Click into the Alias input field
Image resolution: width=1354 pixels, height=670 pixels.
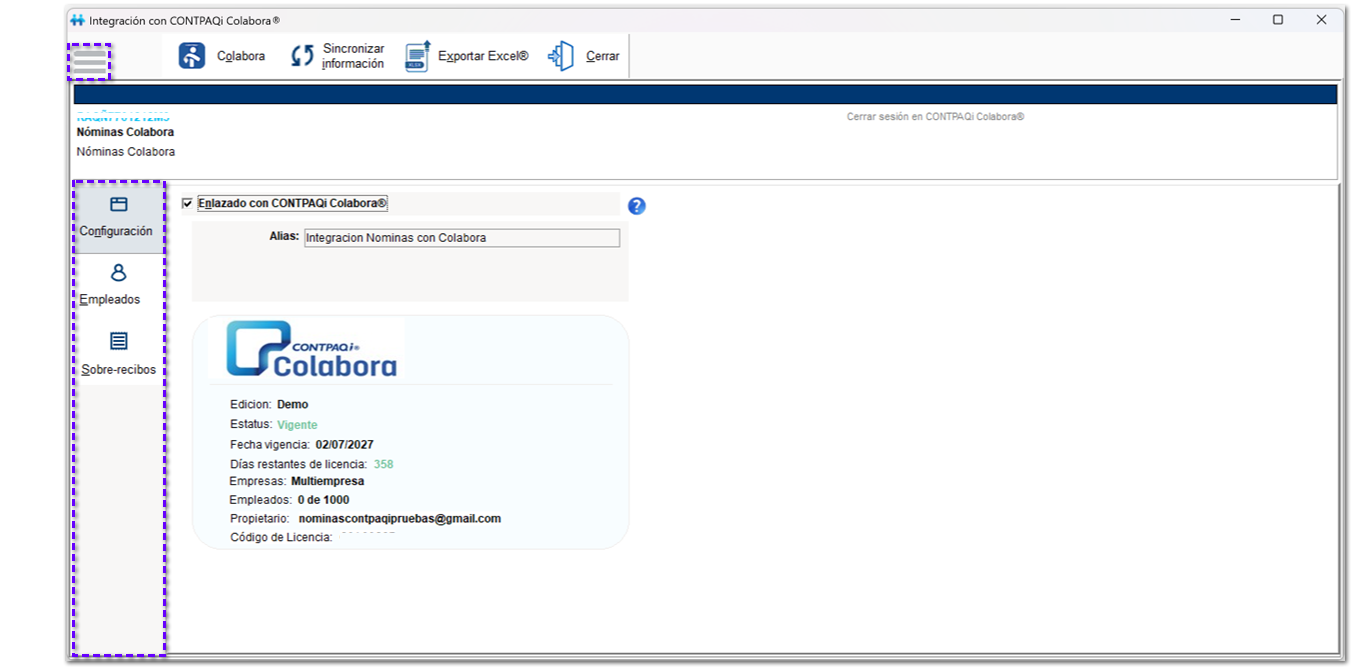tap(462, 238)
